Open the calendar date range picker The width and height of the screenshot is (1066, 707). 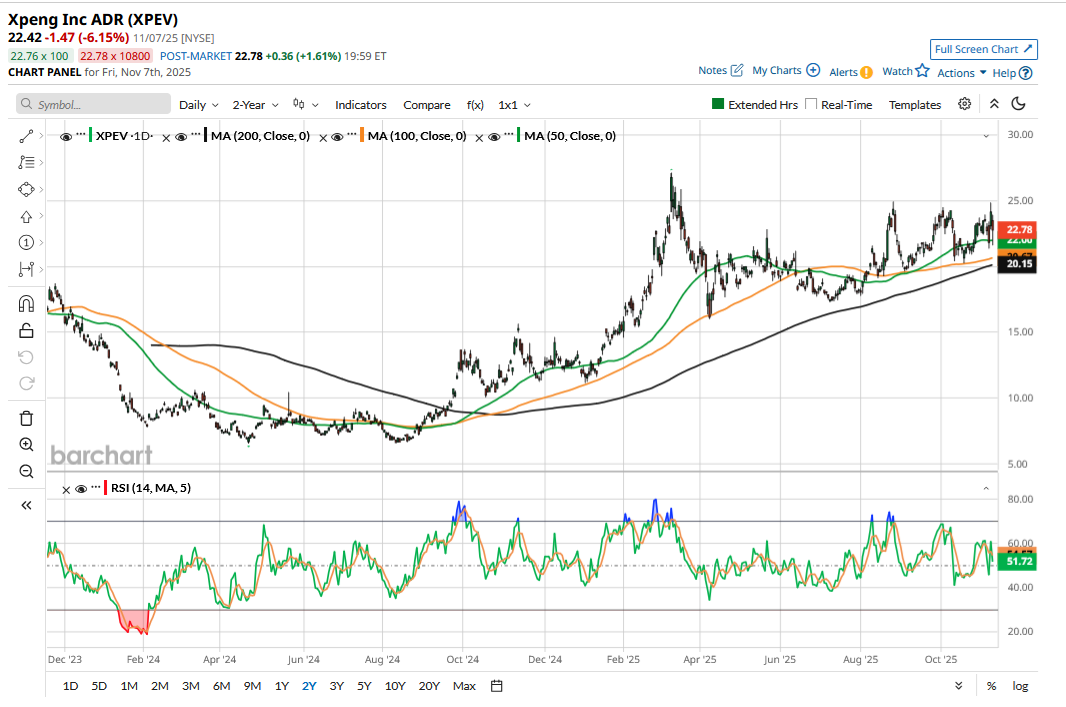[x=497, y=686]
